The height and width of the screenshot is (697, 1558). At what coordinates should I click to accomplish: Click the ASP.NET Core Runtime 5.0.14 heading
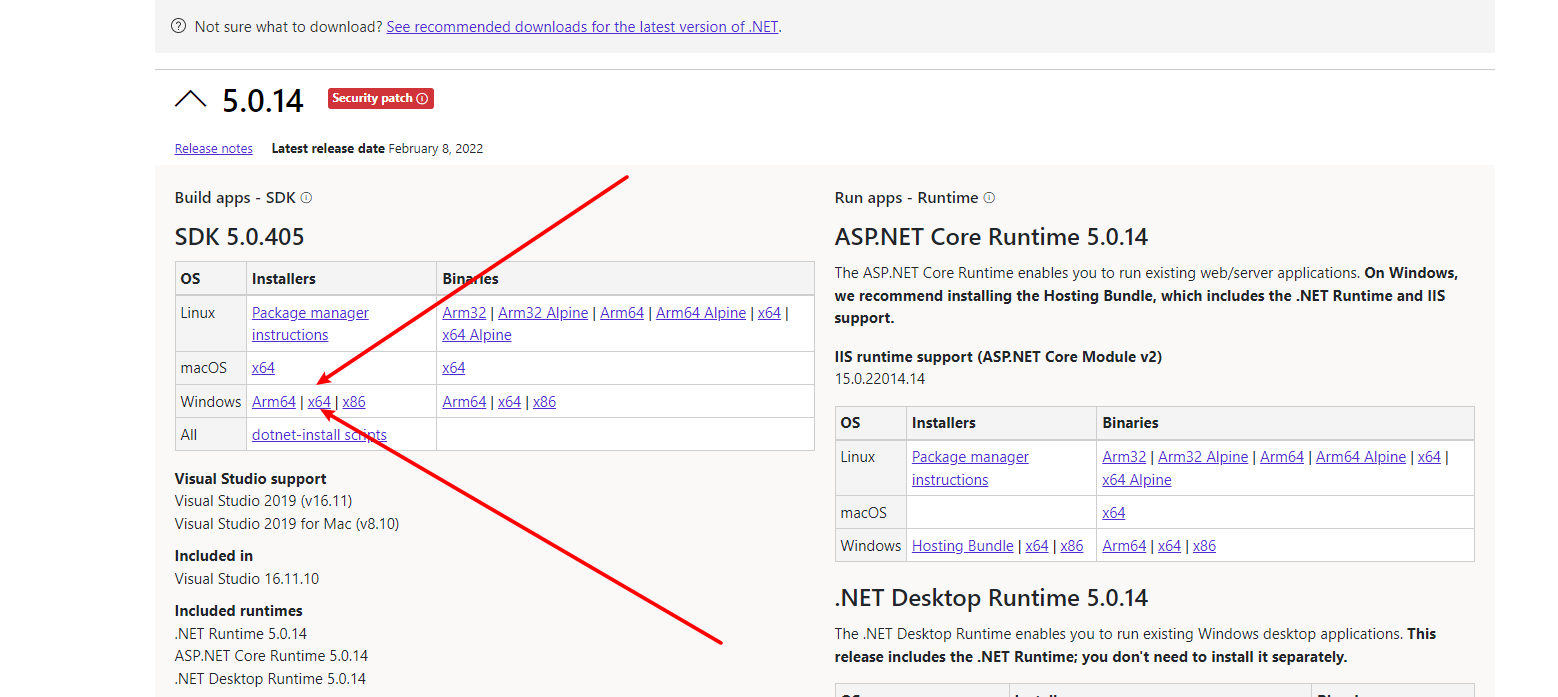click(991, 237)
